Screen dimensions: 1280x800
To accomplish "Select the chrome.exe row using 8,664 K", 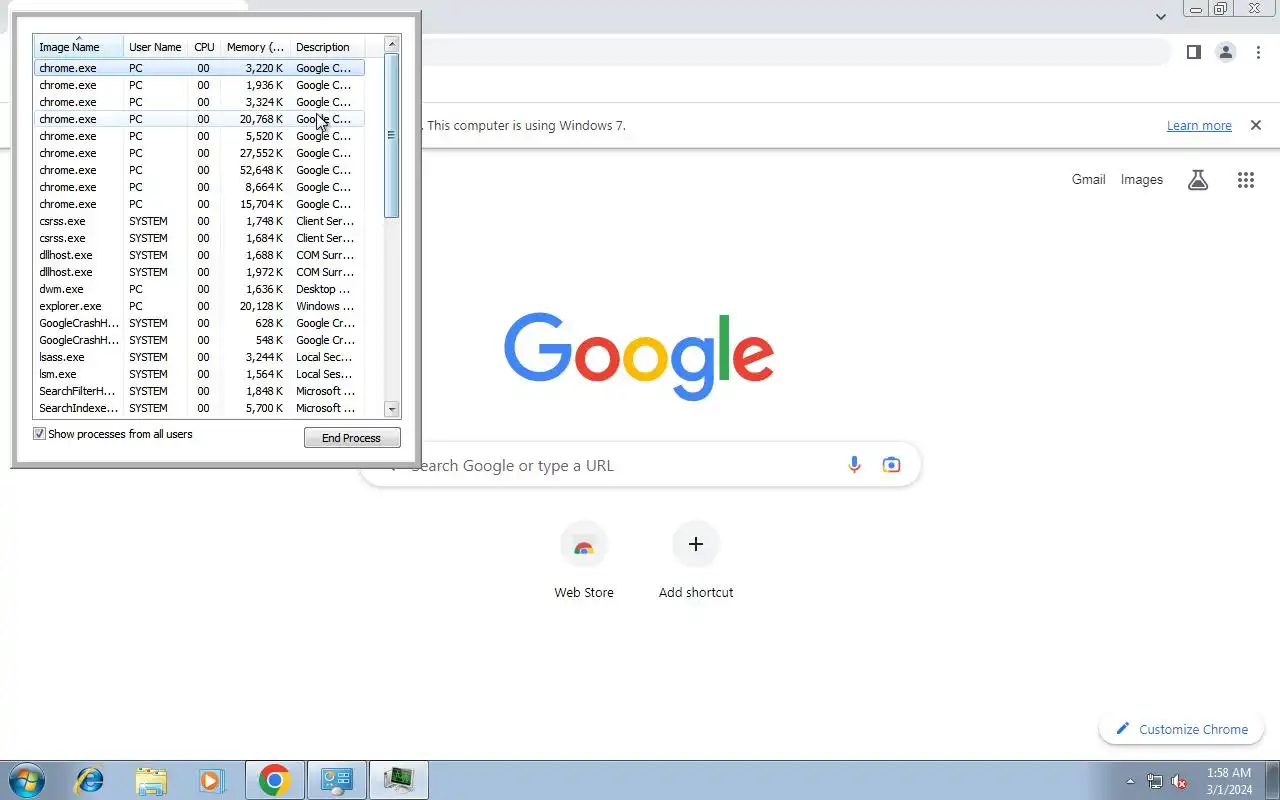I will pyautogui.click(x=199, y=187).
